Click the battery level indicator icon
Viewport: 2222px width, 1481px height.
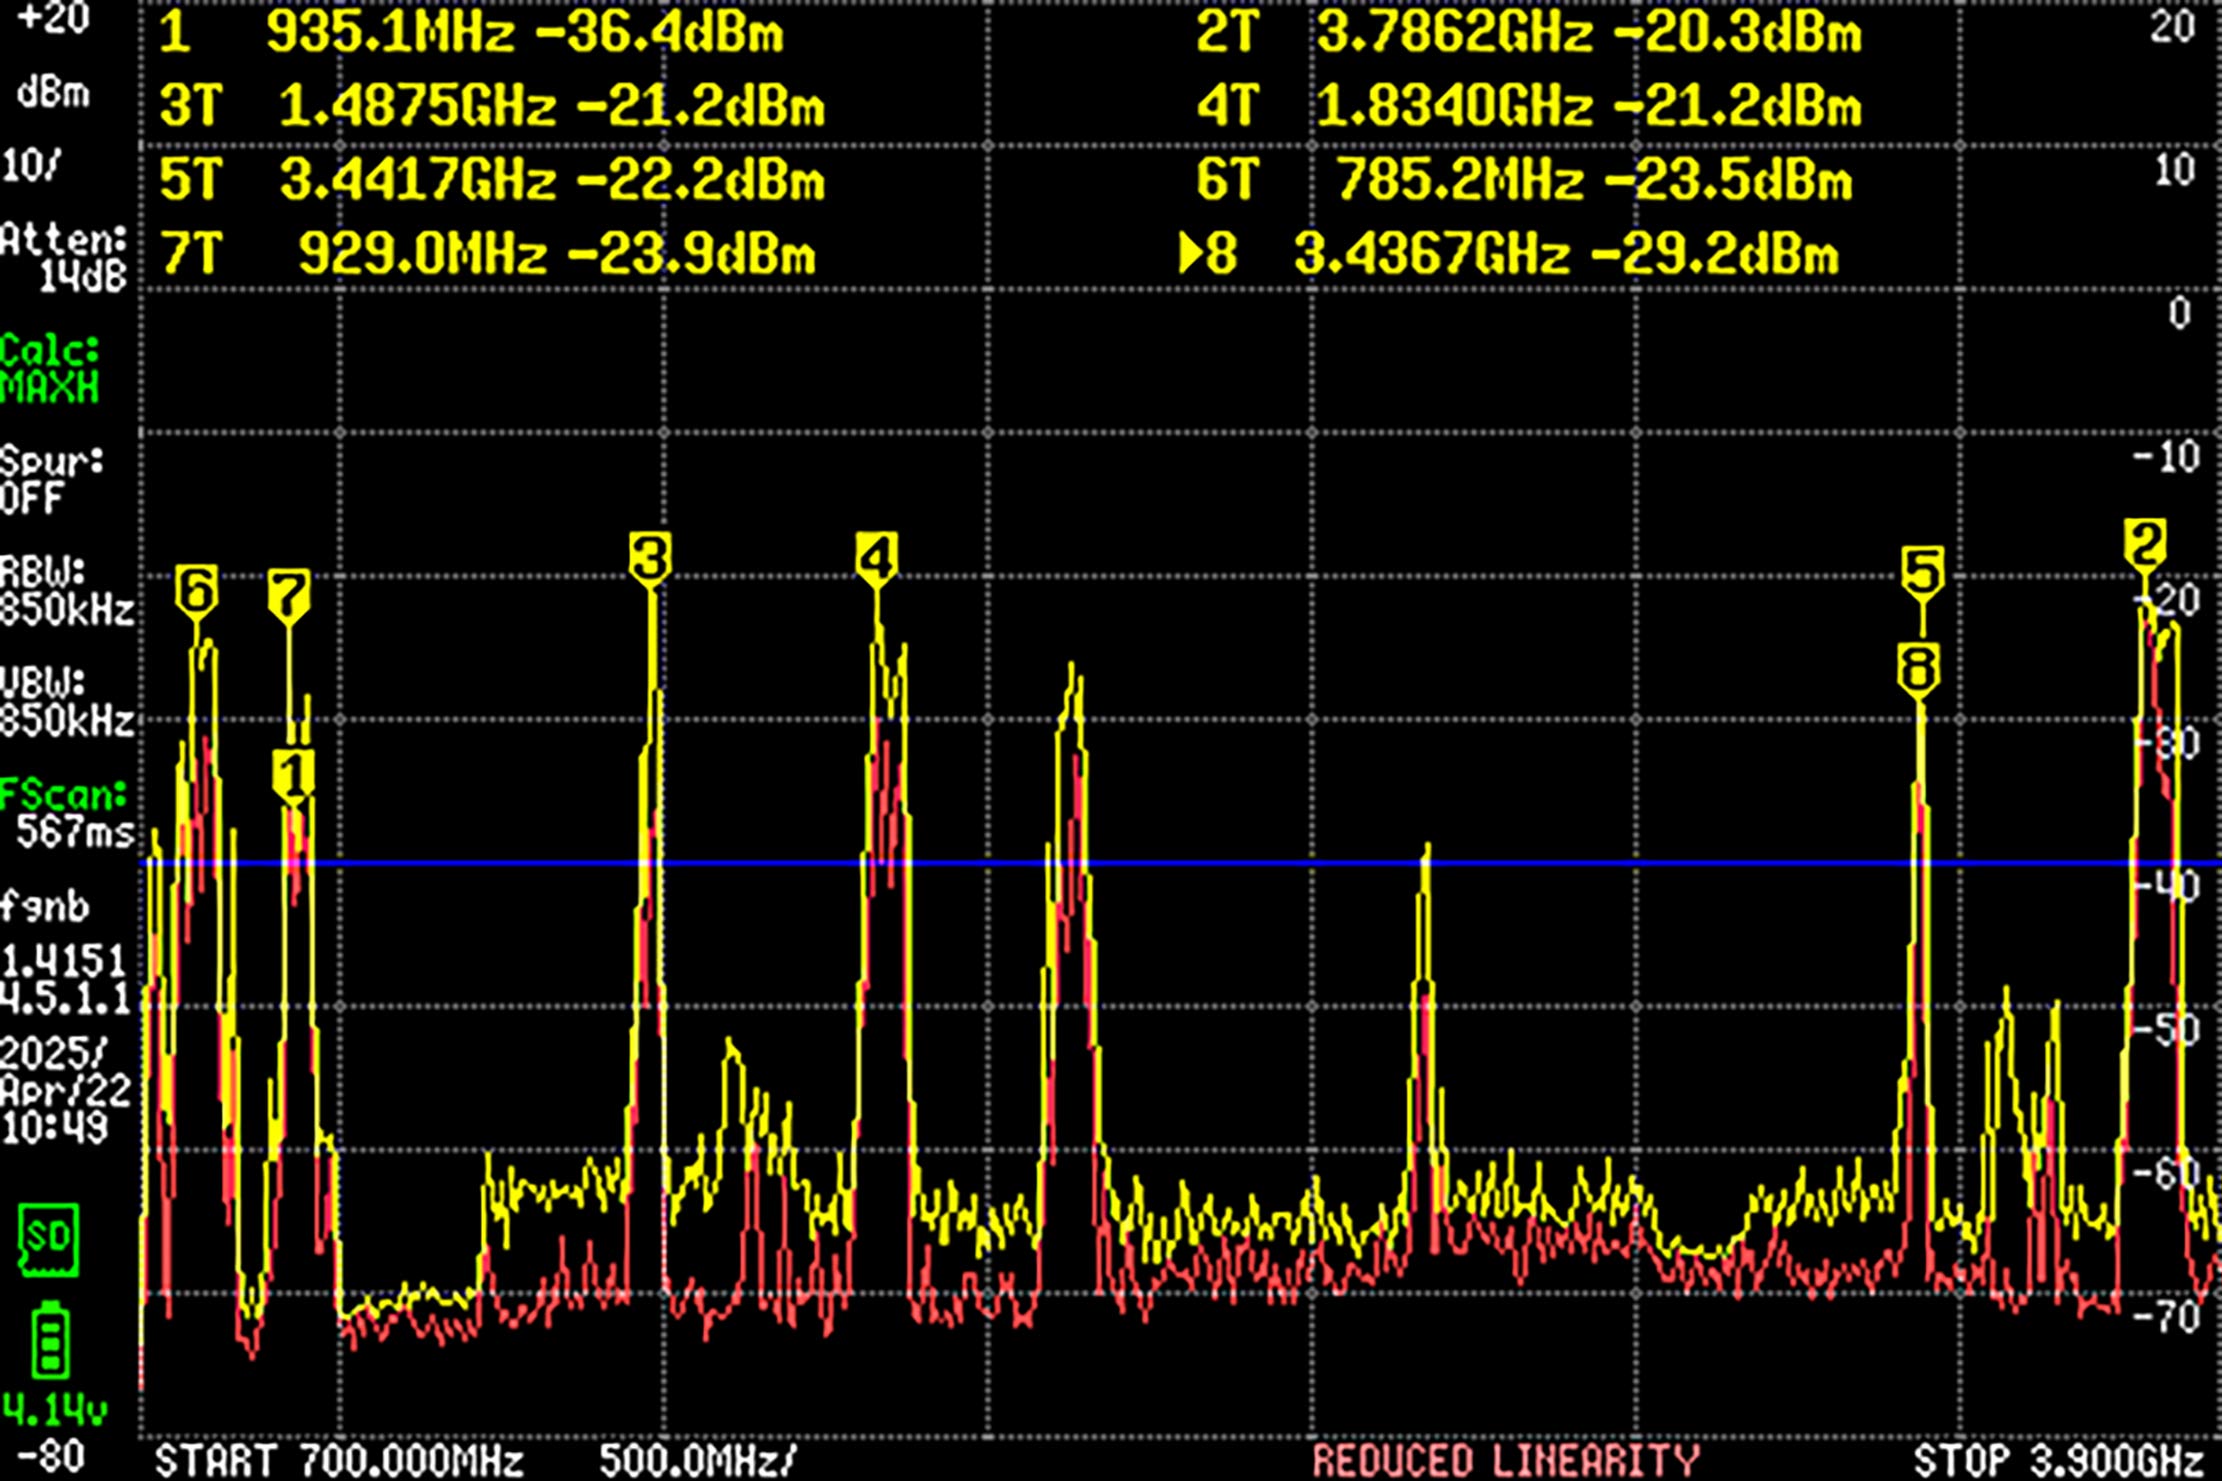[x=52, y=1340]
